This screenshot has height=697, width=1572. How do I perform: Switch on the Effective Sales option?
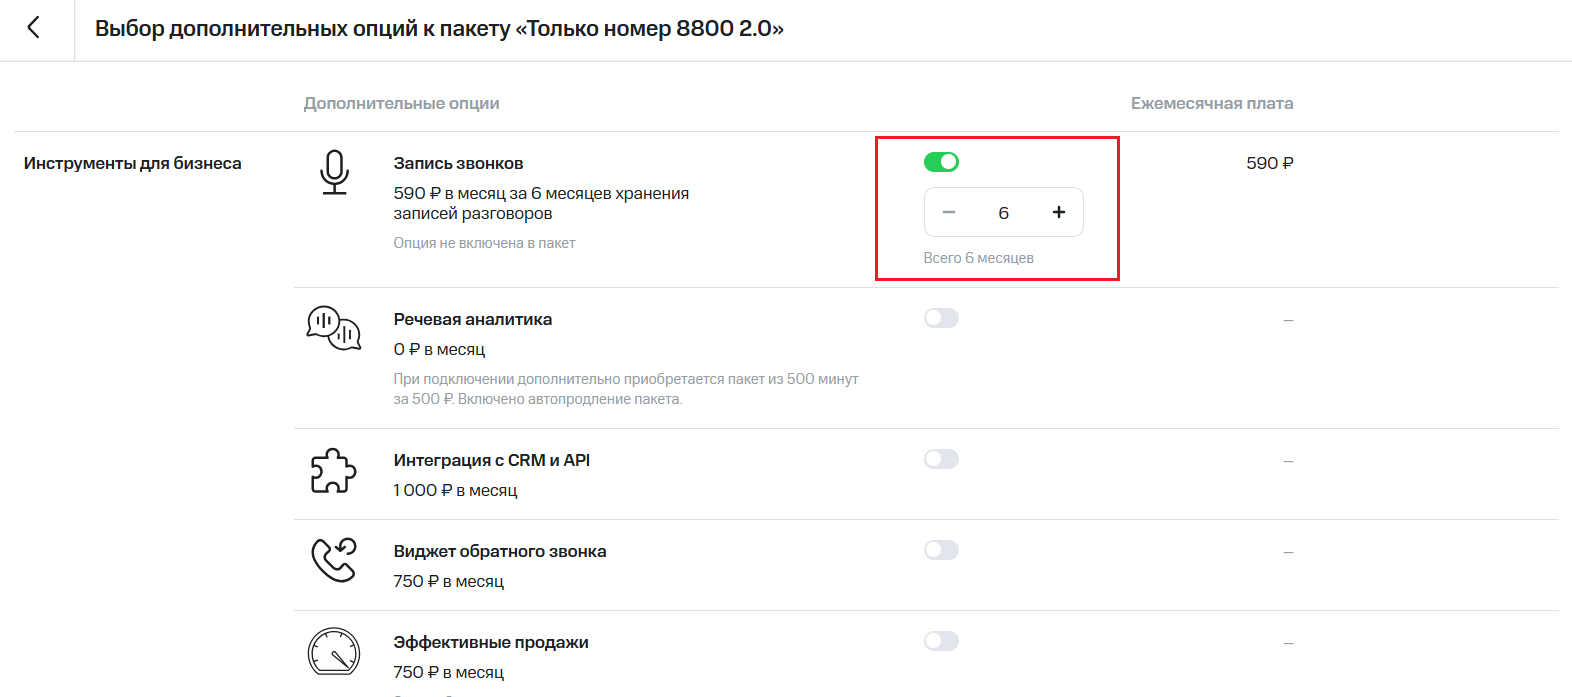(941, 641)
